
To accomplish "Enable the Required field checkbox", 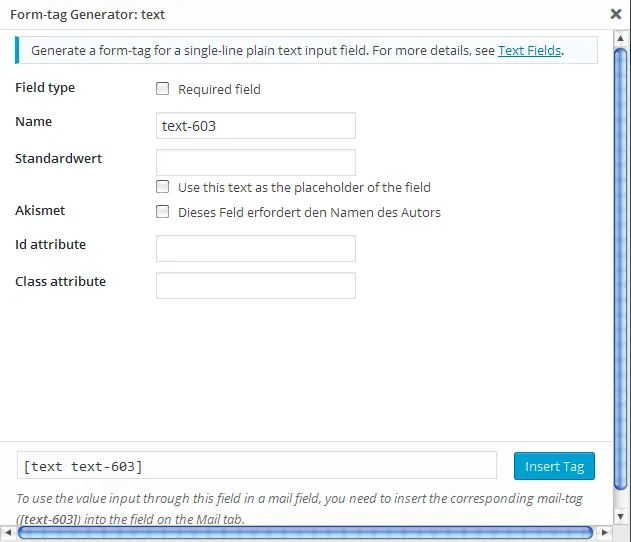I will [x=163, y=89].
